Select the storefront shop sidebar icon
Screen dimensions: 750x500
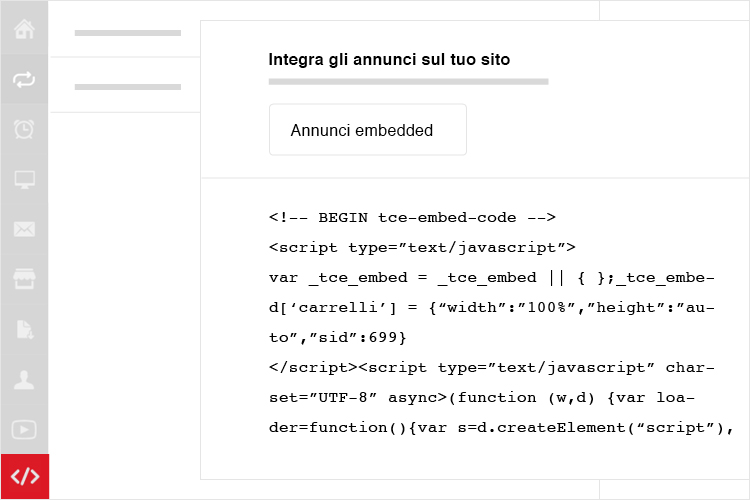click(x=24, y=279)
